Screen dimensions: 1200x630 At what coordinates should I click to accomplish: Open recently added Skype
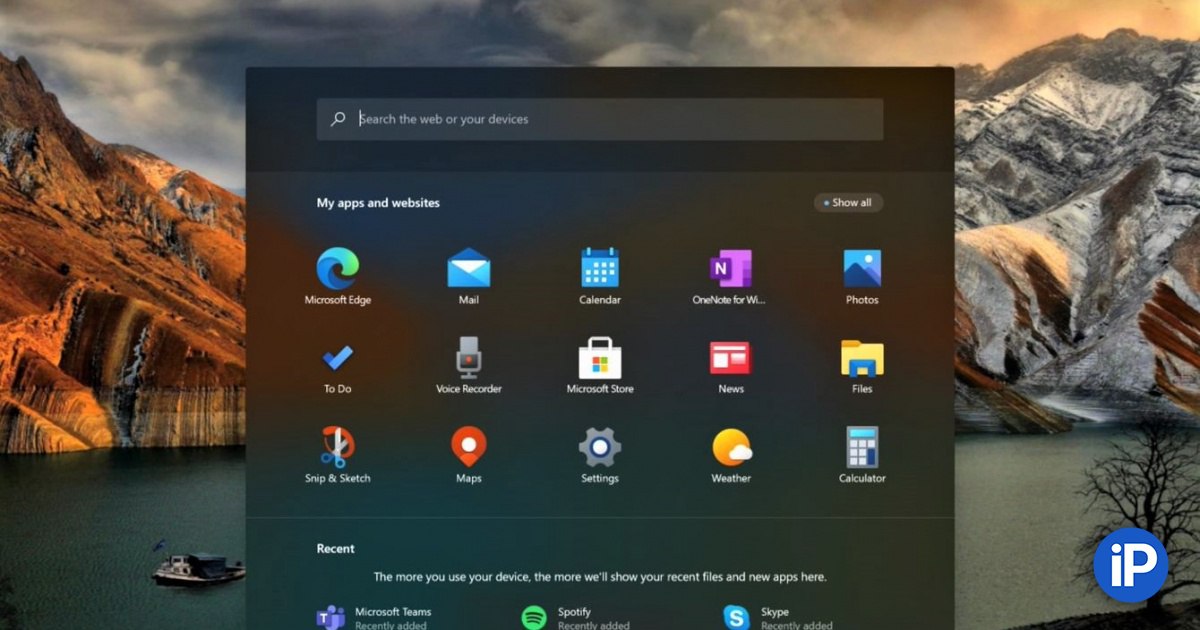[777, 618]
